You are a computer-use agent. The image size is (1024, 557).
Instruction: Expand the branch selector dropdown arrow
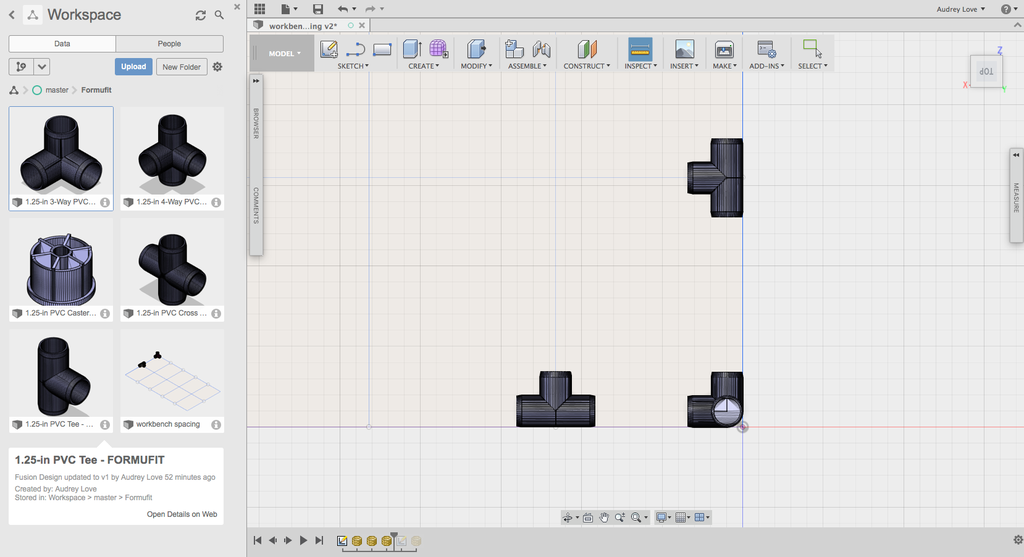point(42,67)
